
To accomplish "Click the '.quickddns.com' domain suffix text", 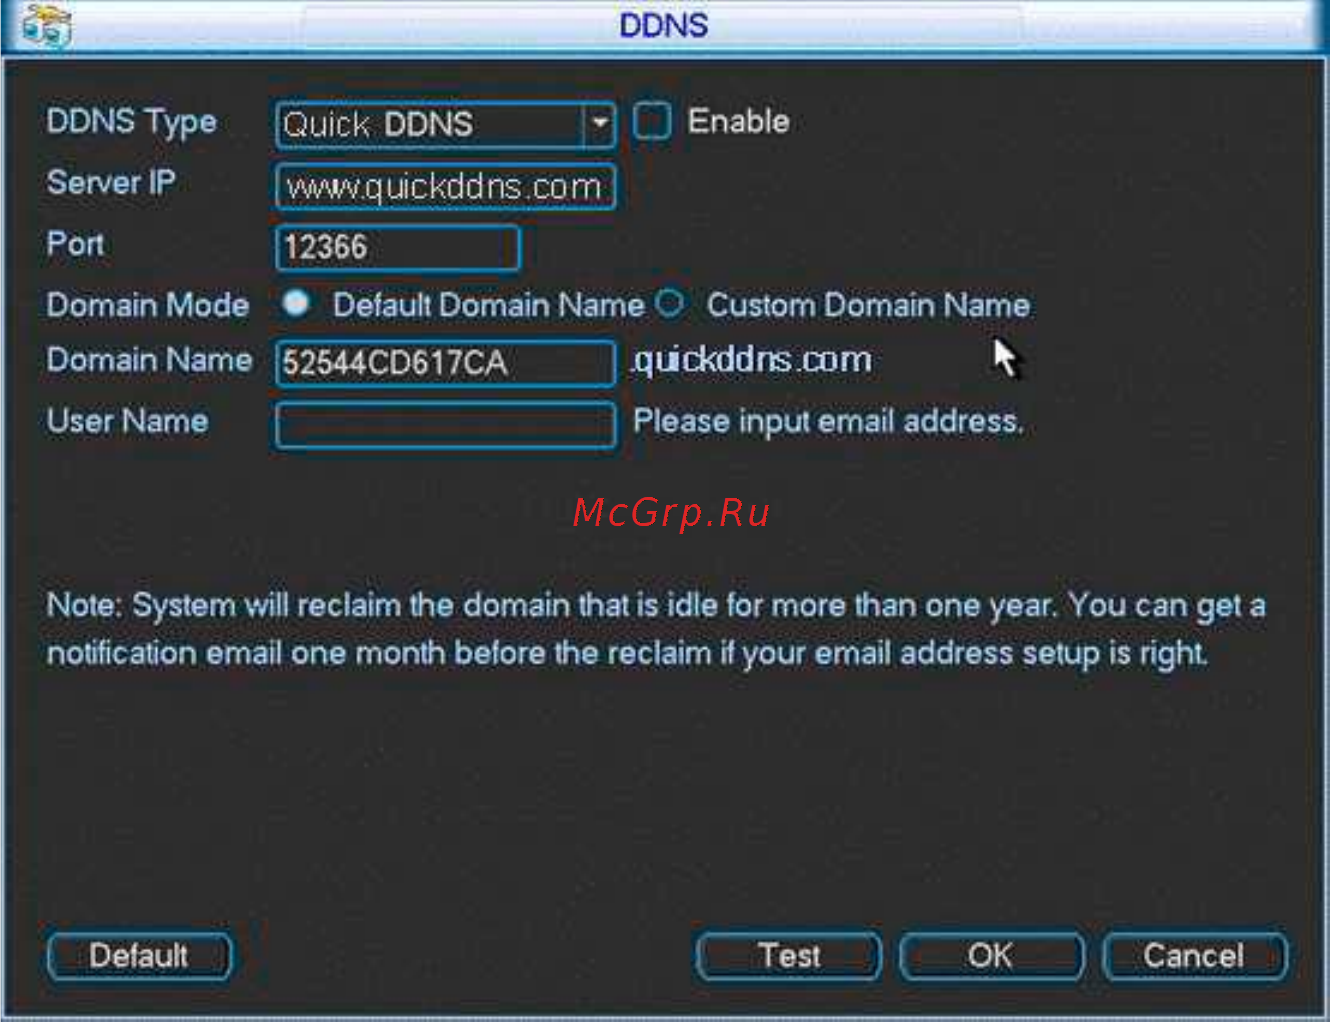I will pyautogui.click(x=752, y=360).
